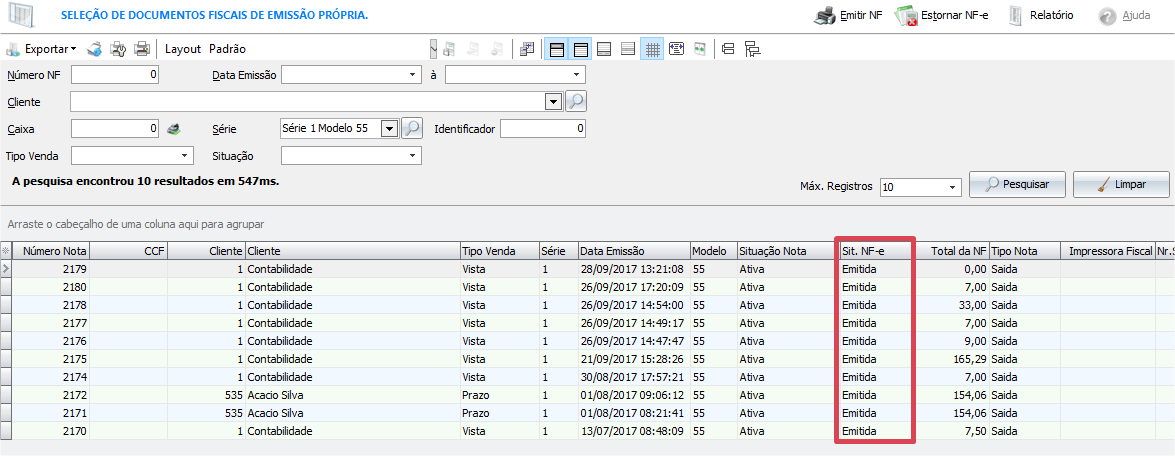
Task: Click the cash register icon beside Caixa
Action: coord(173,129)
